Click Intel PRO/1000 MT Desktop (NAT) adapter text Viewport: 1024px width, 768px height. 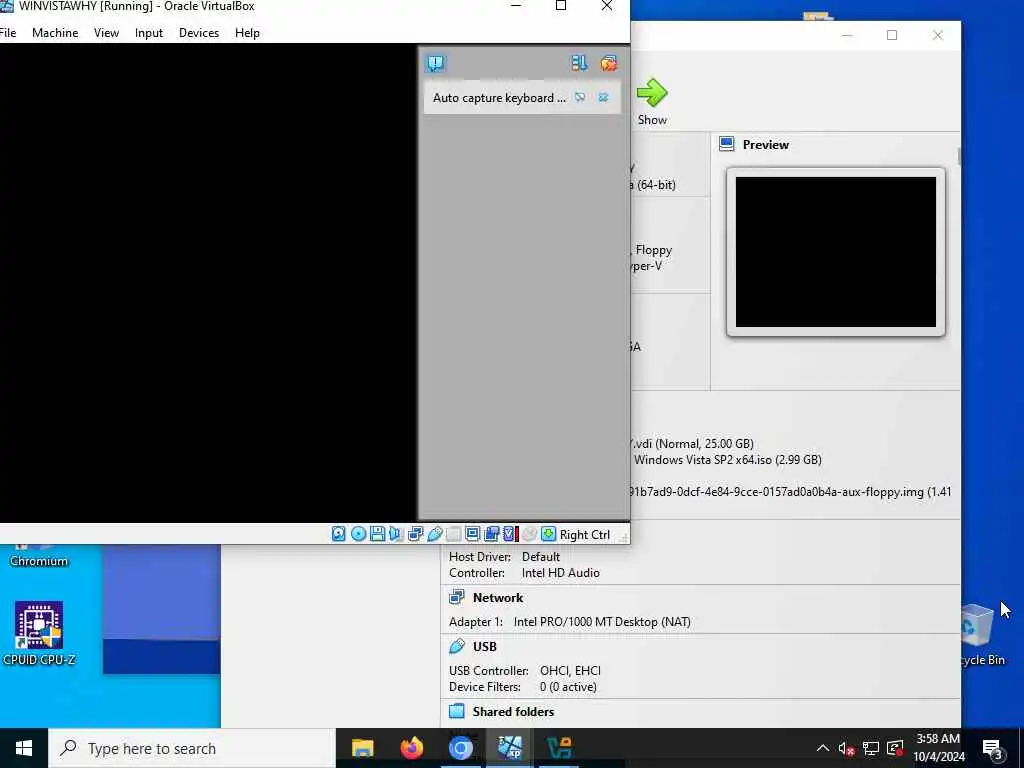pos(602,622)
